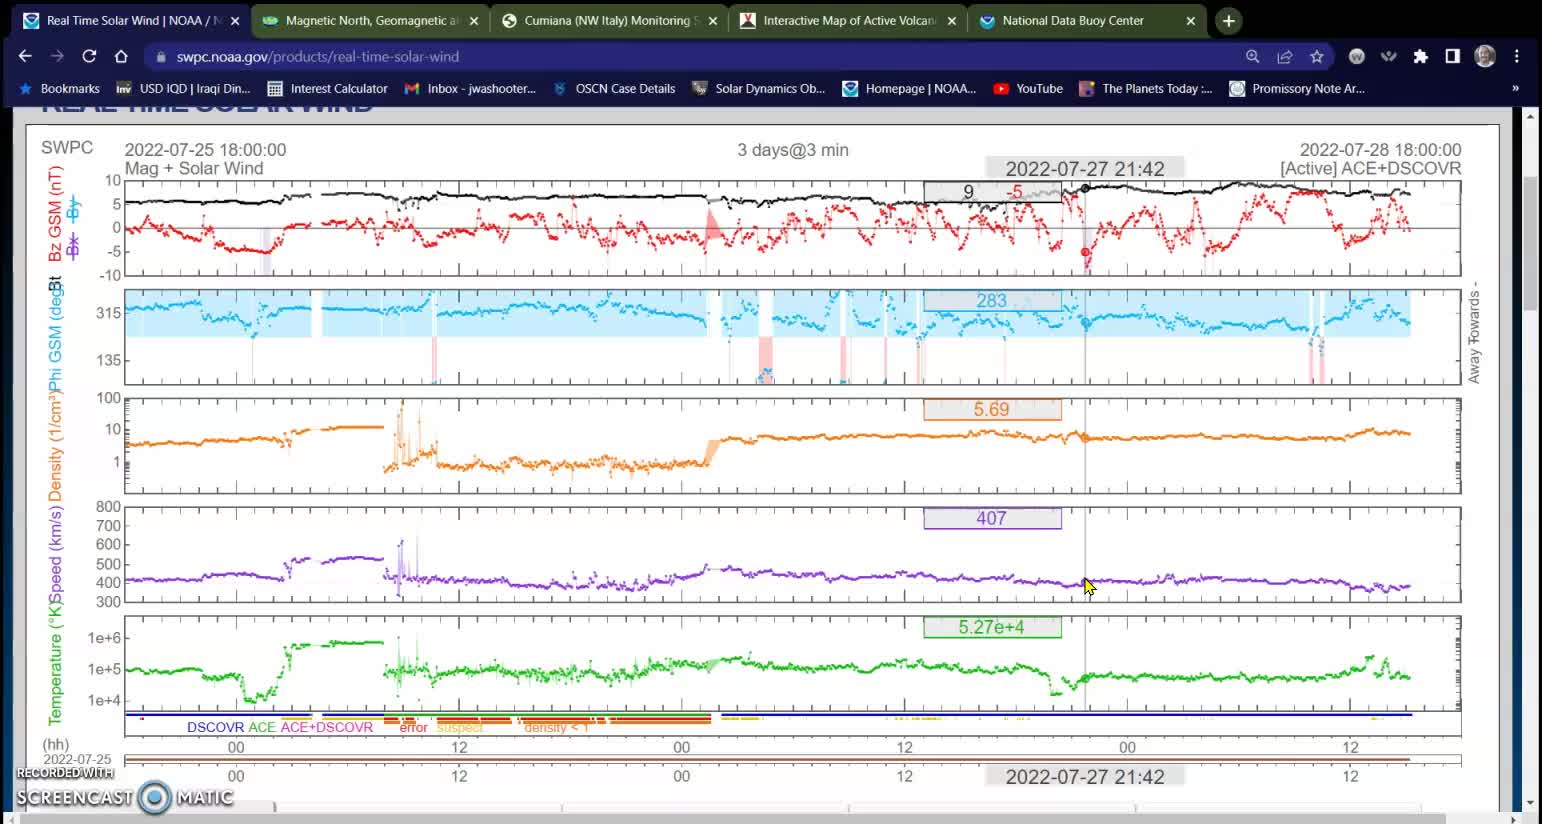The height and width of the screenshot is (824, 1542).
Task: Open the browser home page
Action: point(121,57)
